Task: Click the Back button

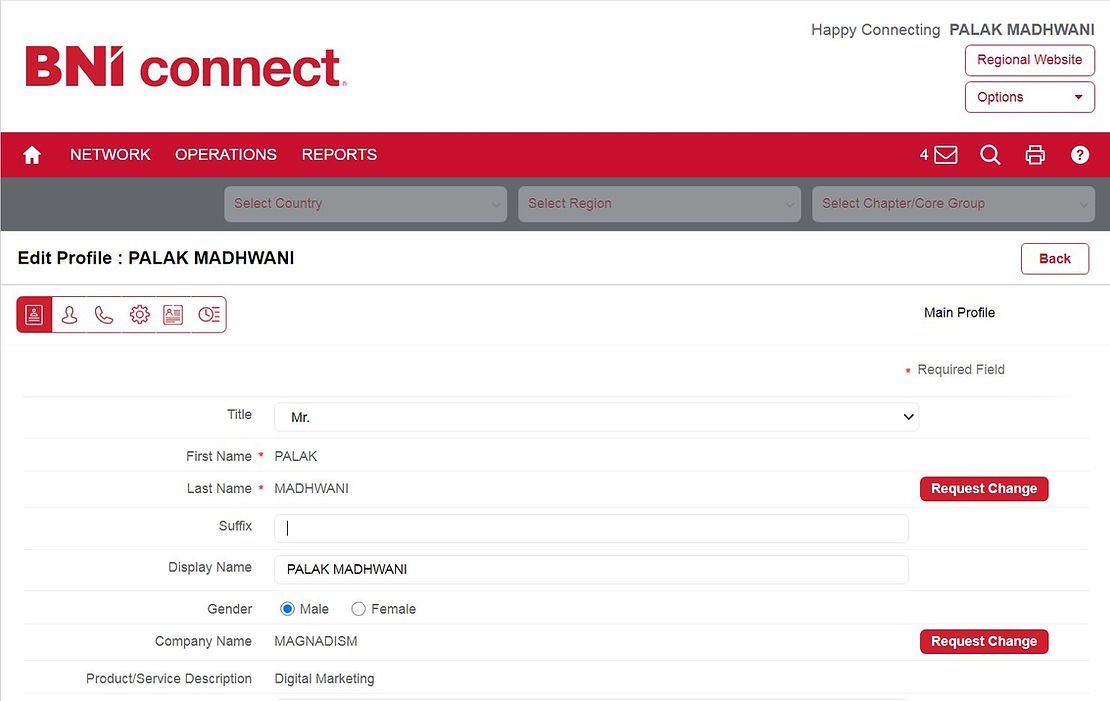Action: pyautogui.click(x=1054, y=259)
